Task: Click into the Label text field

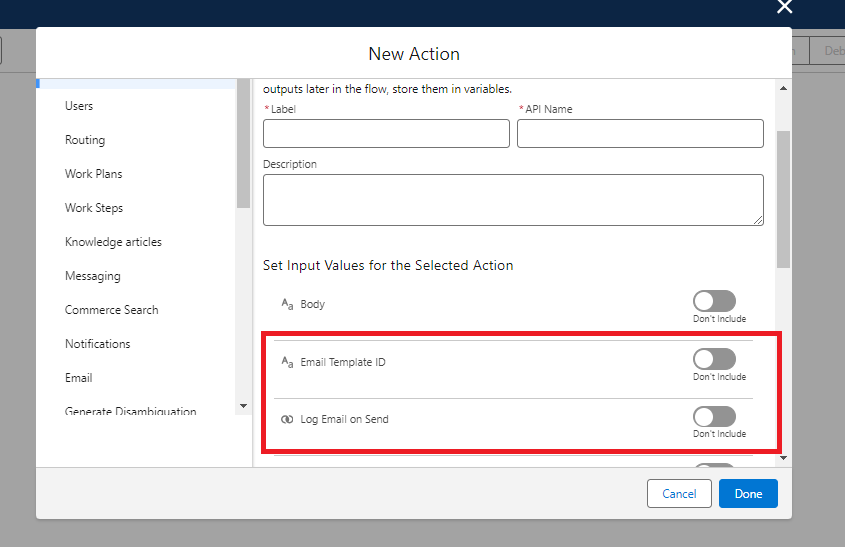Action: (x=386, y=134)
